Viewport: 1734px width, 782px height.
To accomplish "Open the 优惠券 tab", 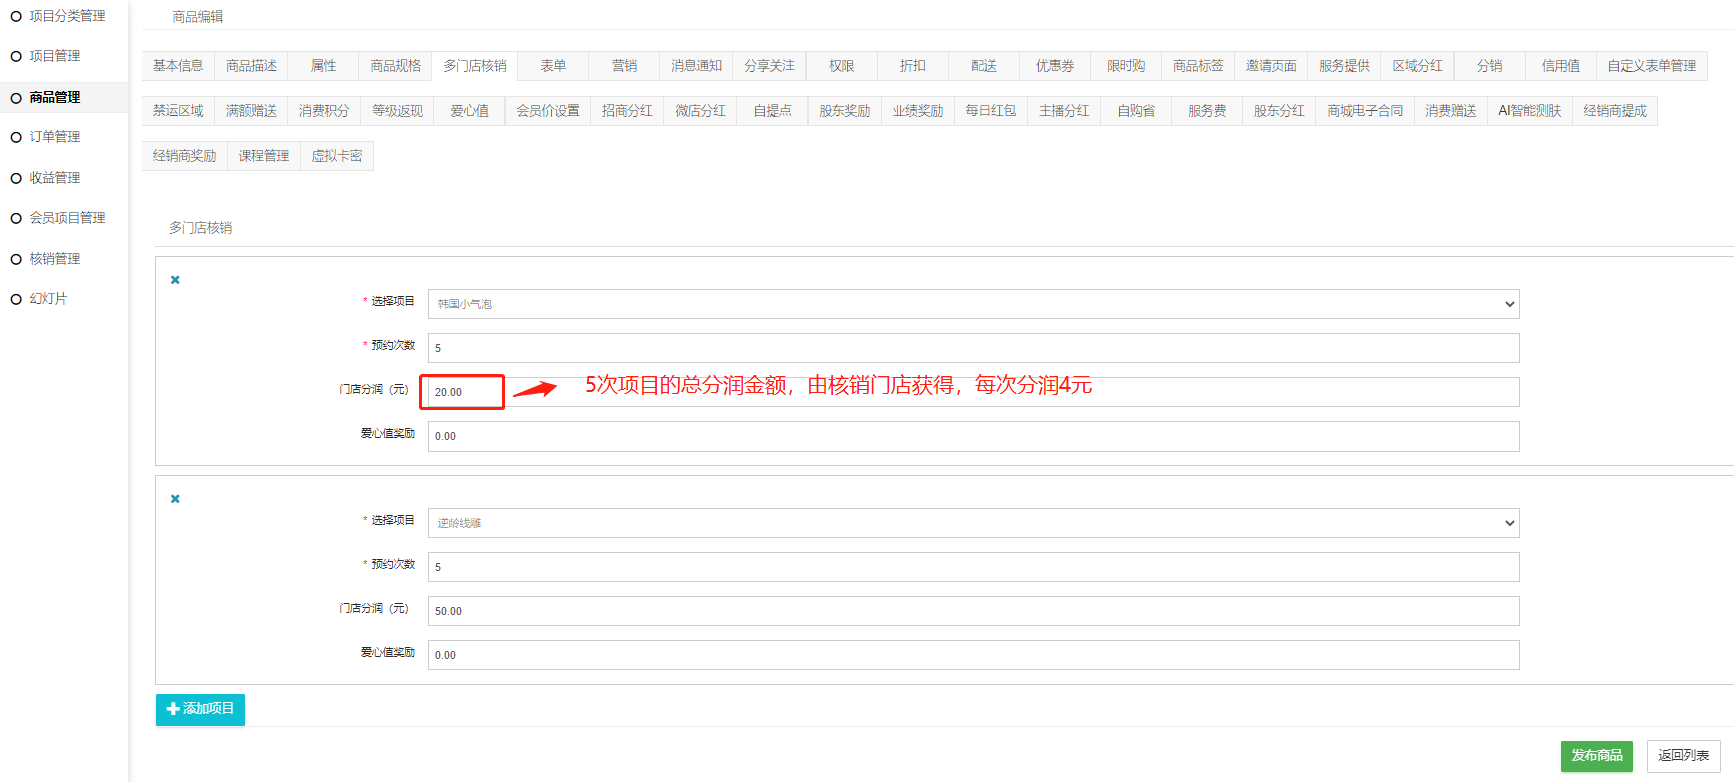I will pos(1054,66).
